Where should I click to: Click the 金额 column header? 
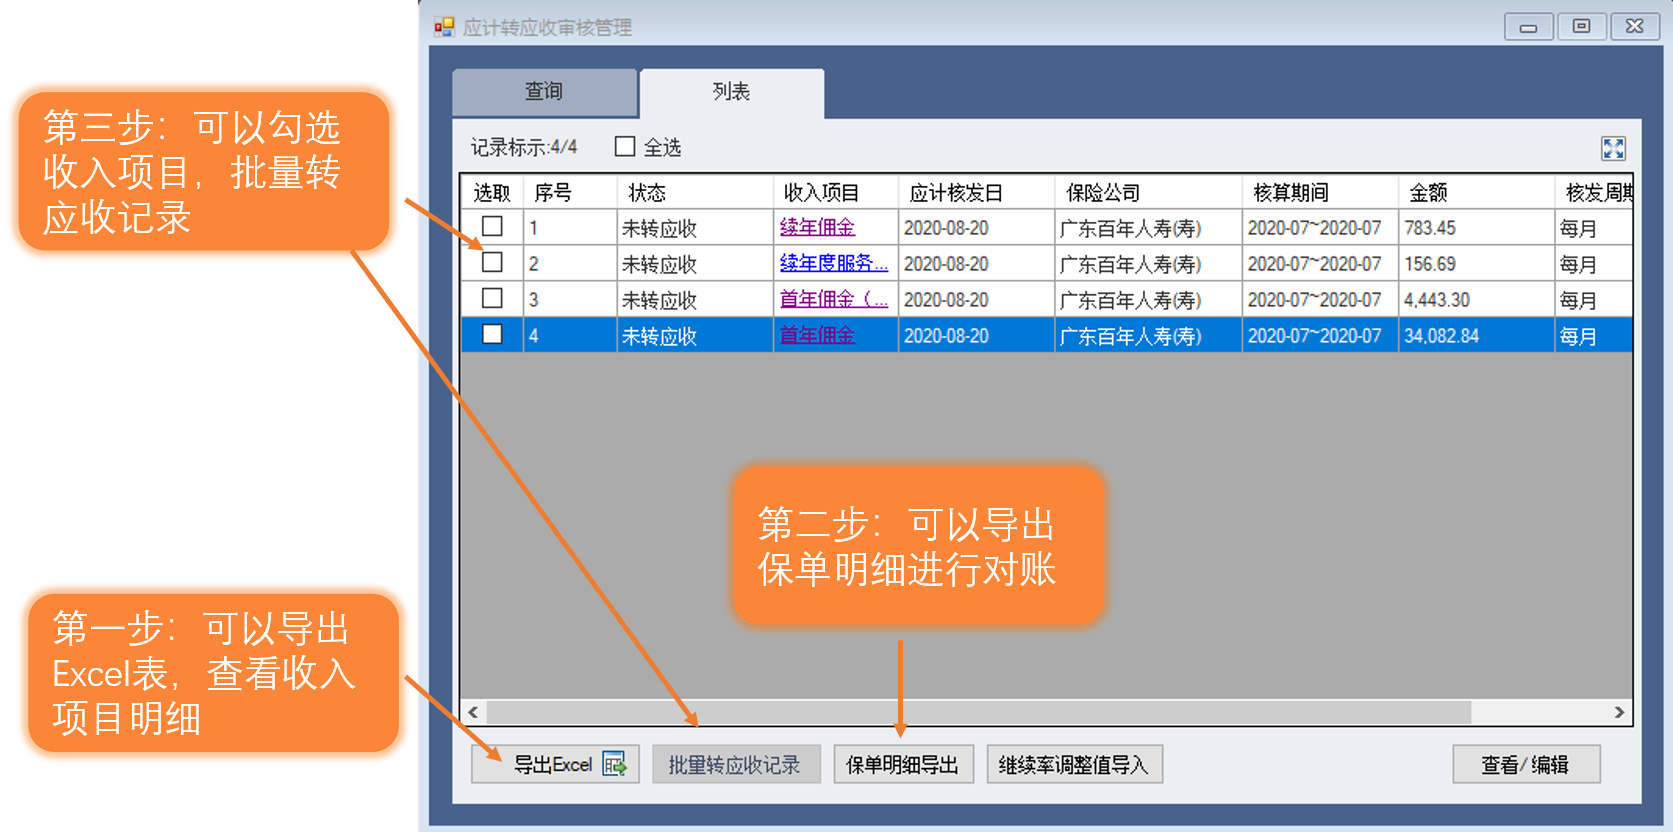pos(1428,192)
